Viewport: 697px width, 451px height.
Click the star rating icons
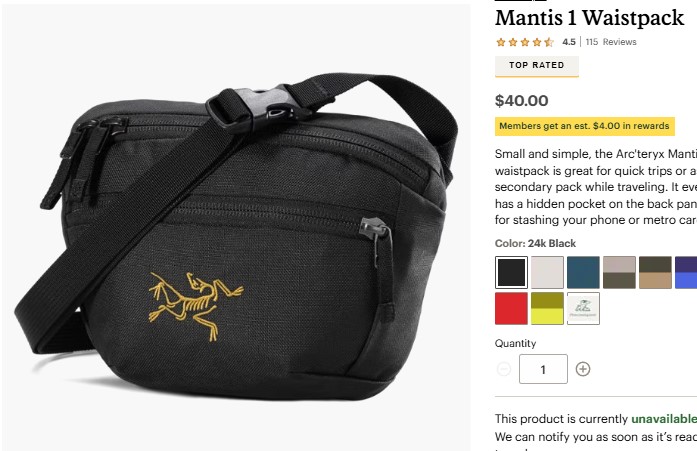click(x=525, y=42)
